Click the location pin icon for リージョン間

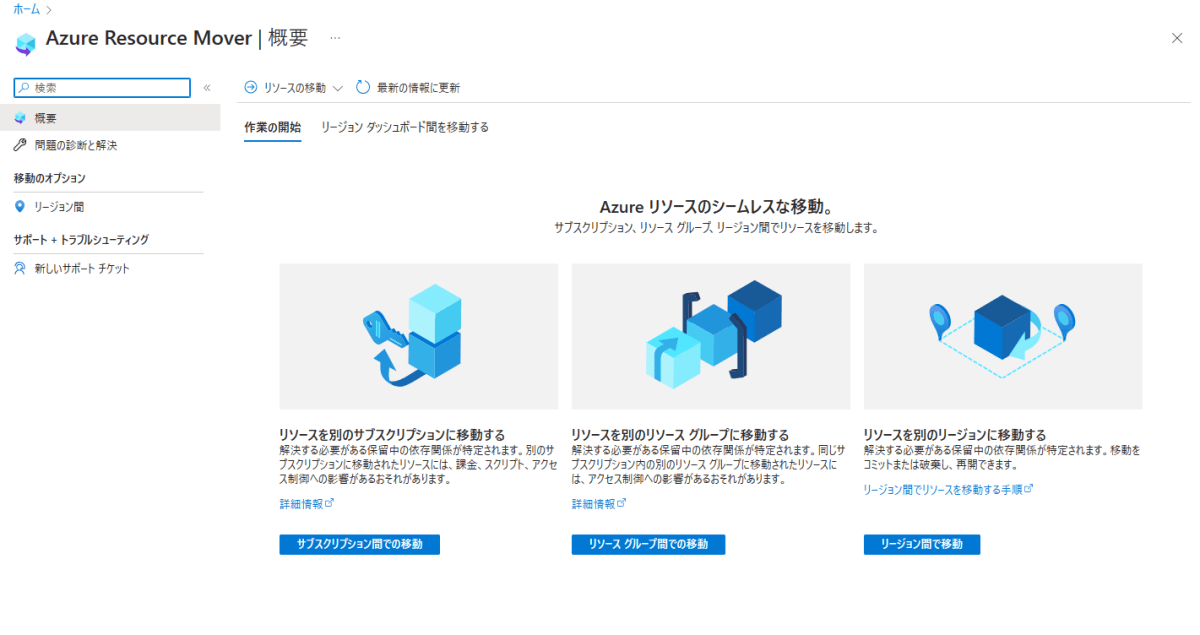(20, 206)
